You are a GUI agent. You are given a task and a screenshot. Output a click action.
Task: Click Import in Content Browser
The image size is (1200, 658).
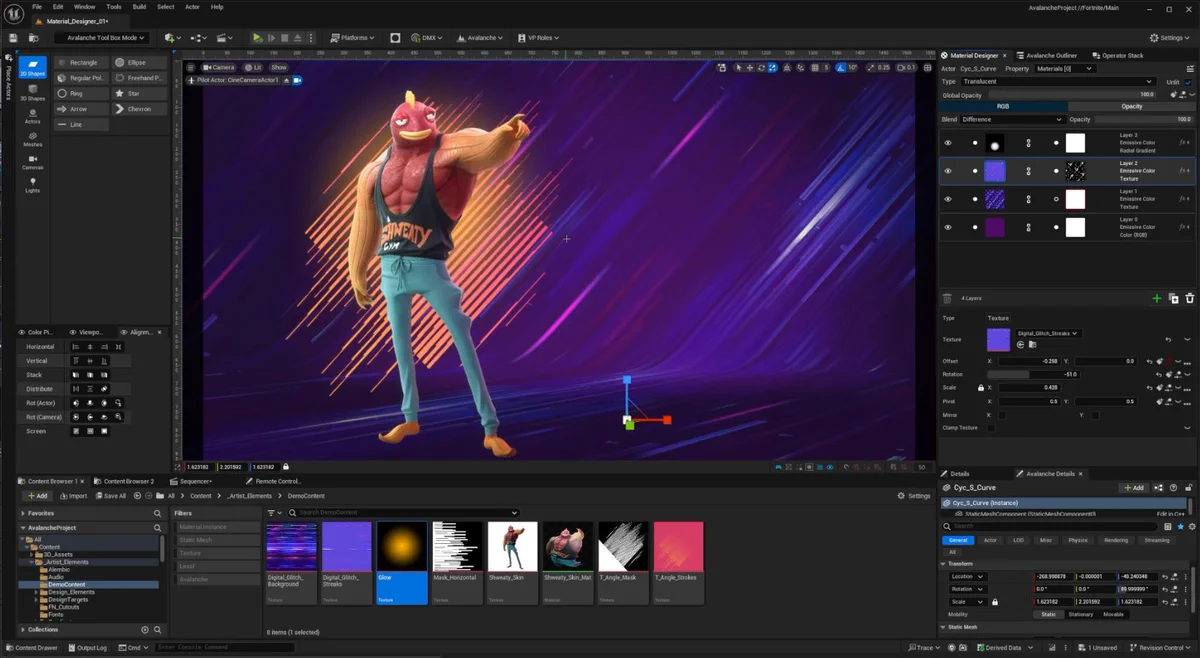point(73,495)
